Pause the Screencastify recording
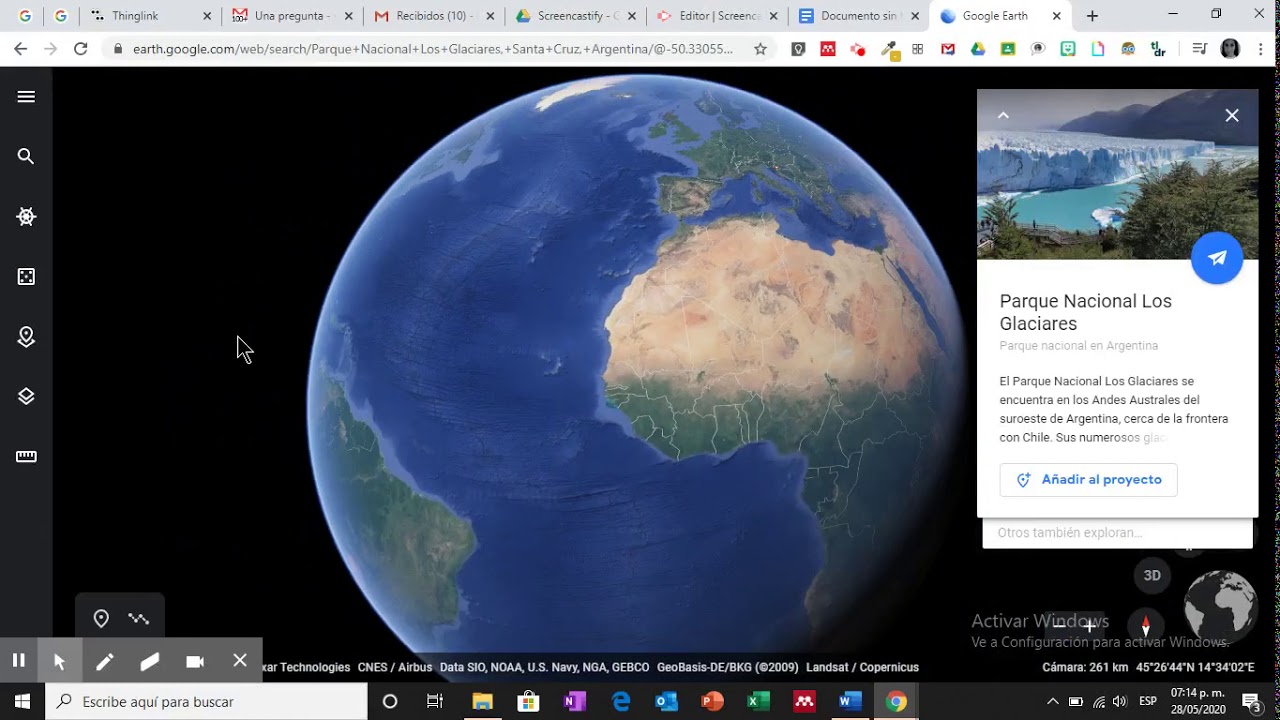This screenshot has height=720, width=1280. [x=18, y=660]
